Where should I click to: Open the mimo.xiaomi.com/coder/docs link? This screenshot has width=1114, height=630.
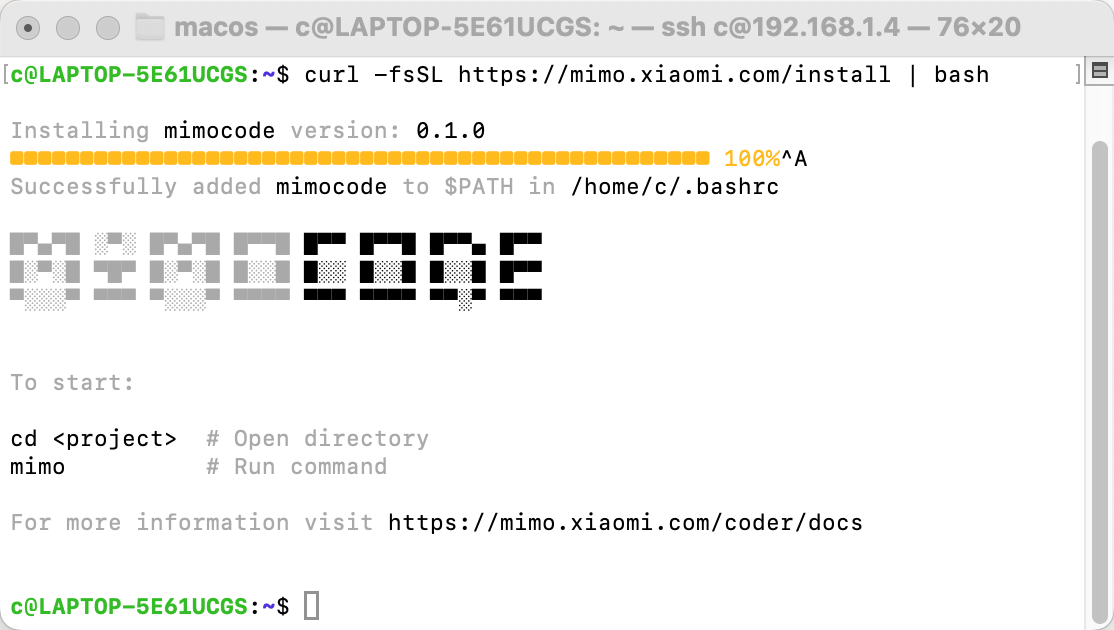tap(625, 523)
